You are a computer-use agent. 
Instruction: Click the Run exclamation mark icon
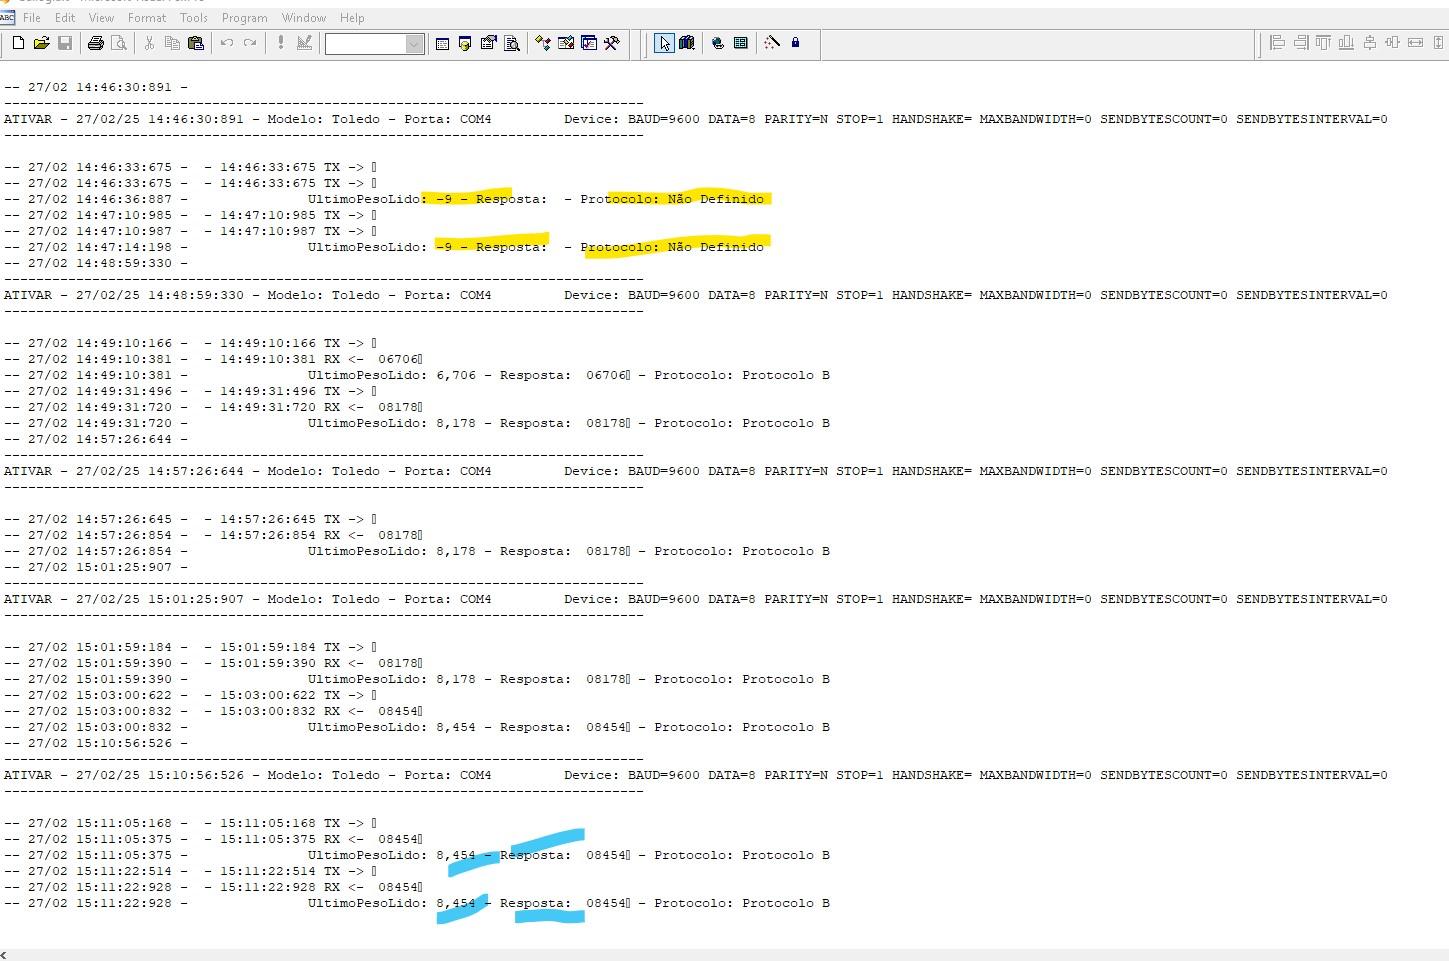point(281,43)
